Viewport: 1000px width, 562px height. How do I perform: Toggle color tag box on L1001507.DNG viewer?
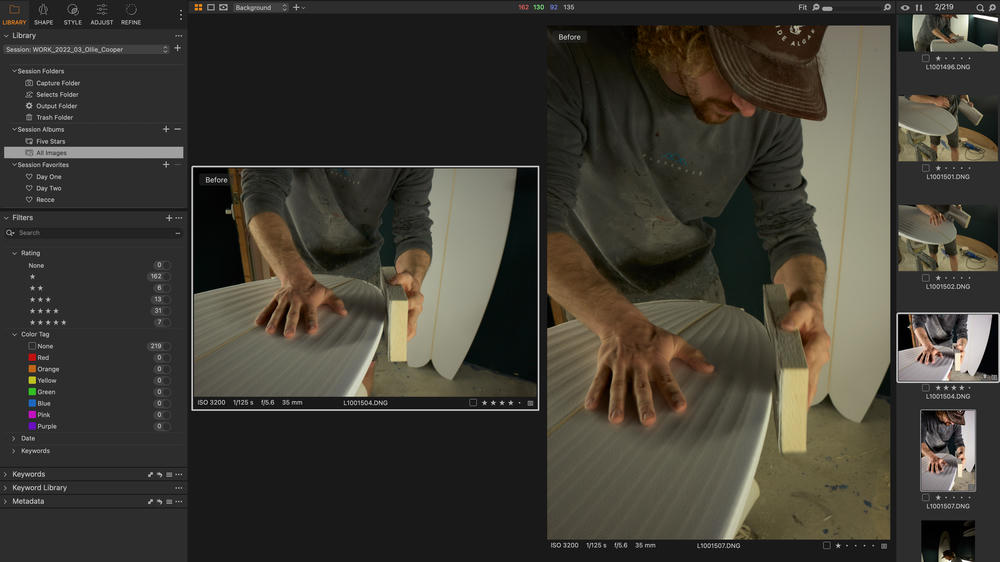click(x=827, y=546)
